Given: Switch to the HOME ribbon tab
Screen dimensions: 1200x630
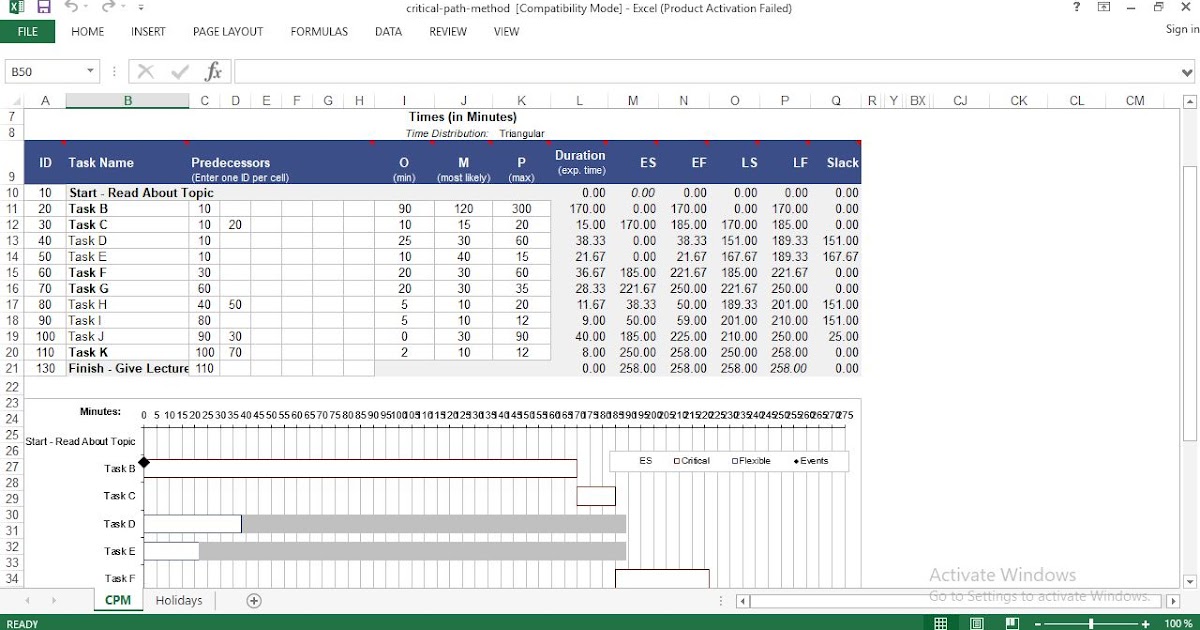Looking at the screenshot, I should [88, 32].
